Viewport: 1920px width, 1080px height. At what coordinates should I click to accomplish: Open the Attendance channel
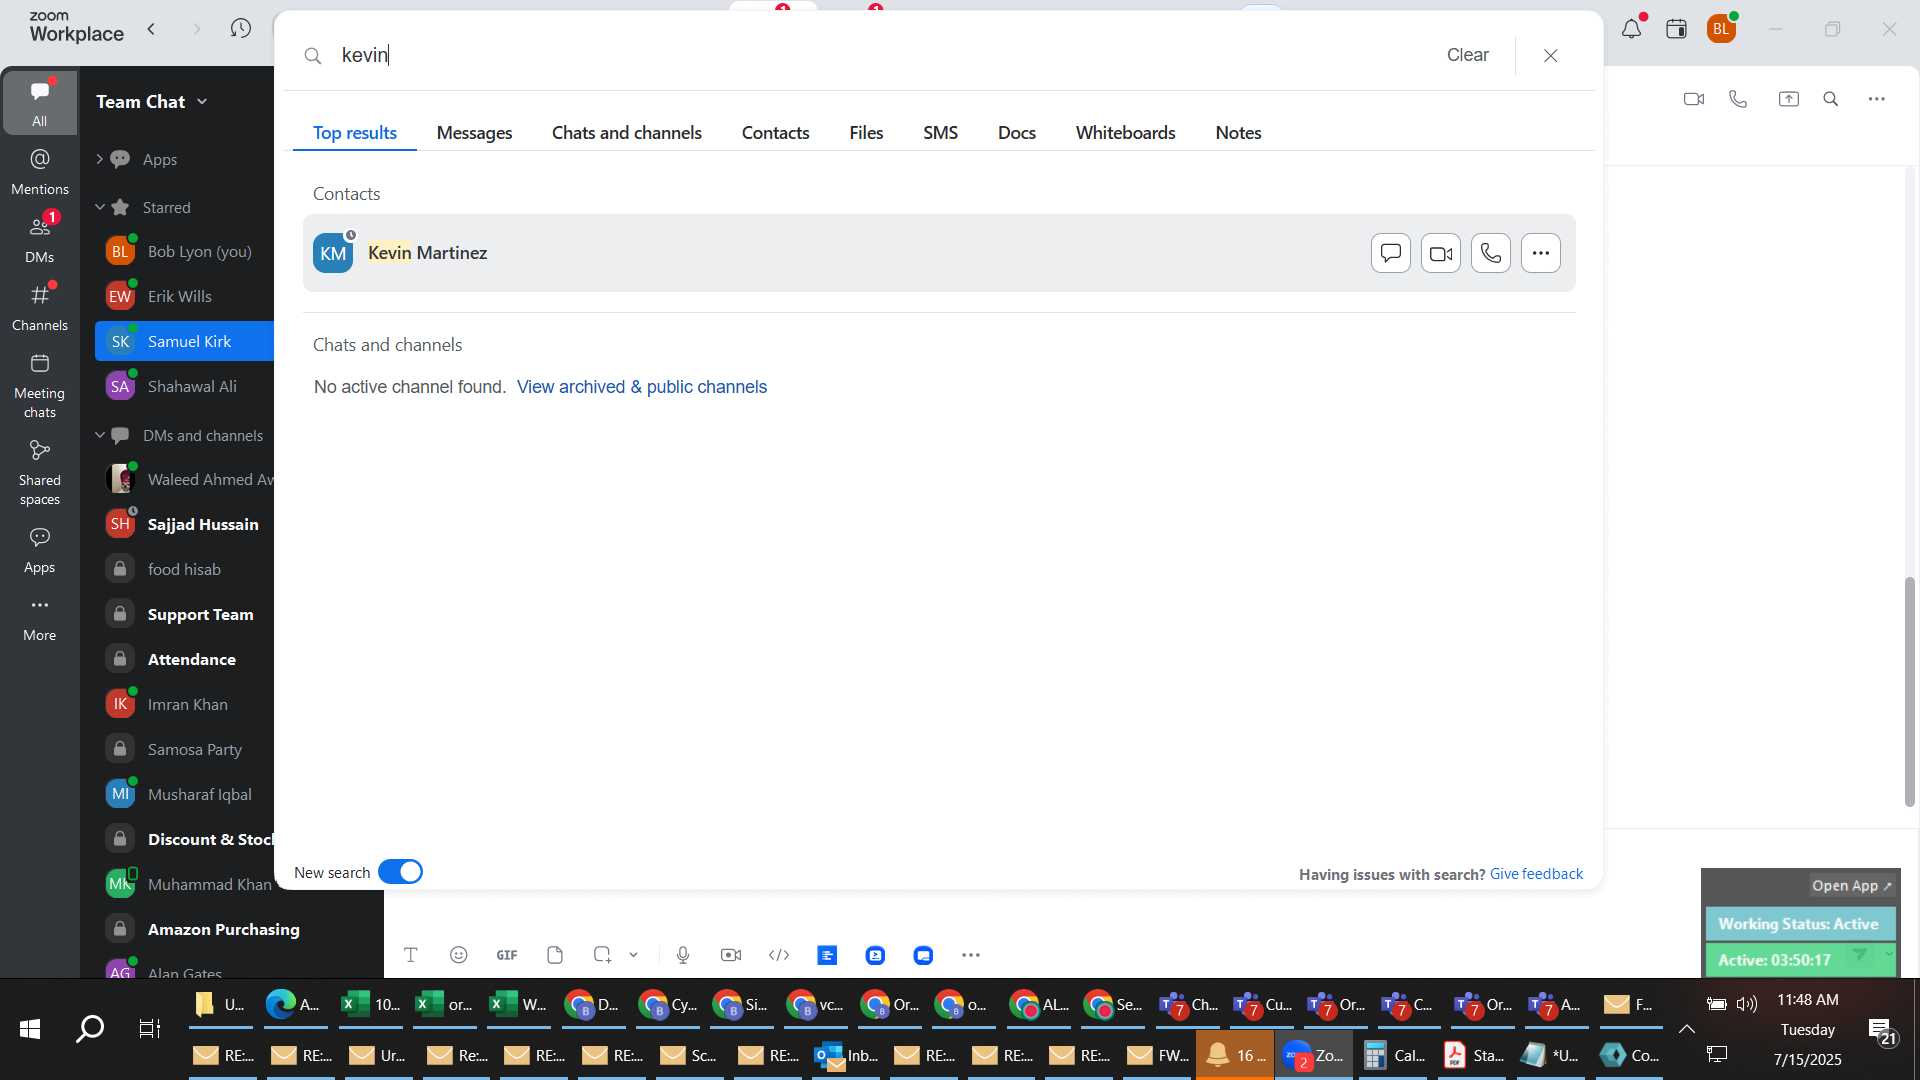coord(185,659)
